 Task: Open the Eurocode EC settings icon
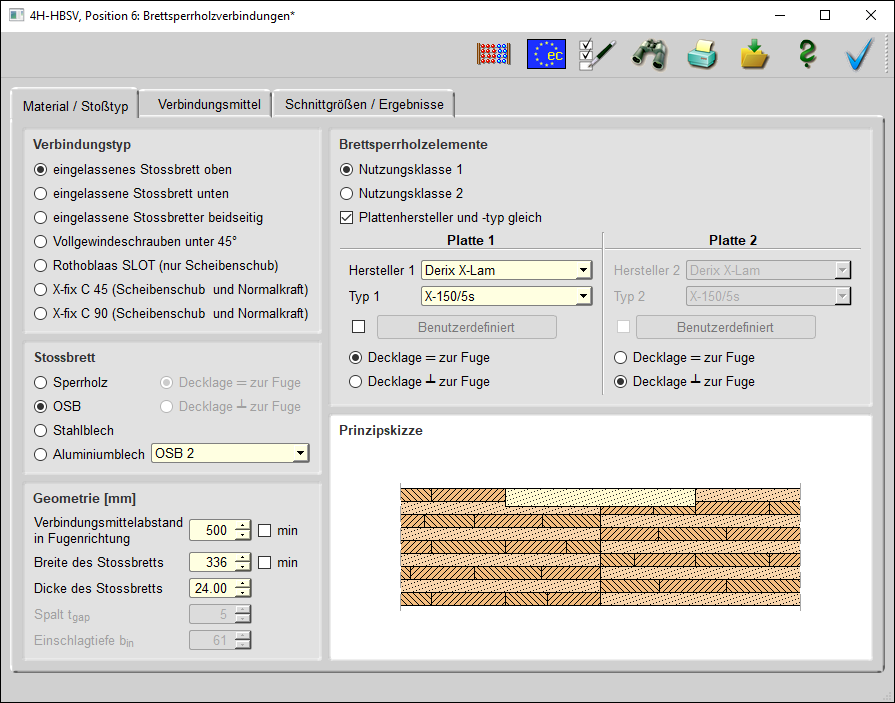pos(546,55)
